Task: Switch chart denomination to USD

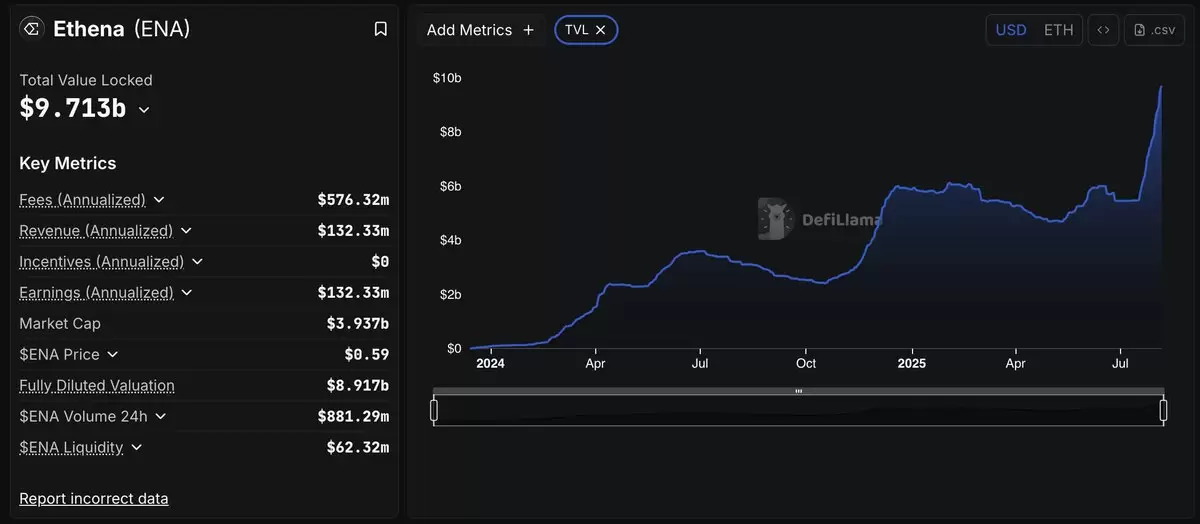Action: click(x=1011, y=30)
